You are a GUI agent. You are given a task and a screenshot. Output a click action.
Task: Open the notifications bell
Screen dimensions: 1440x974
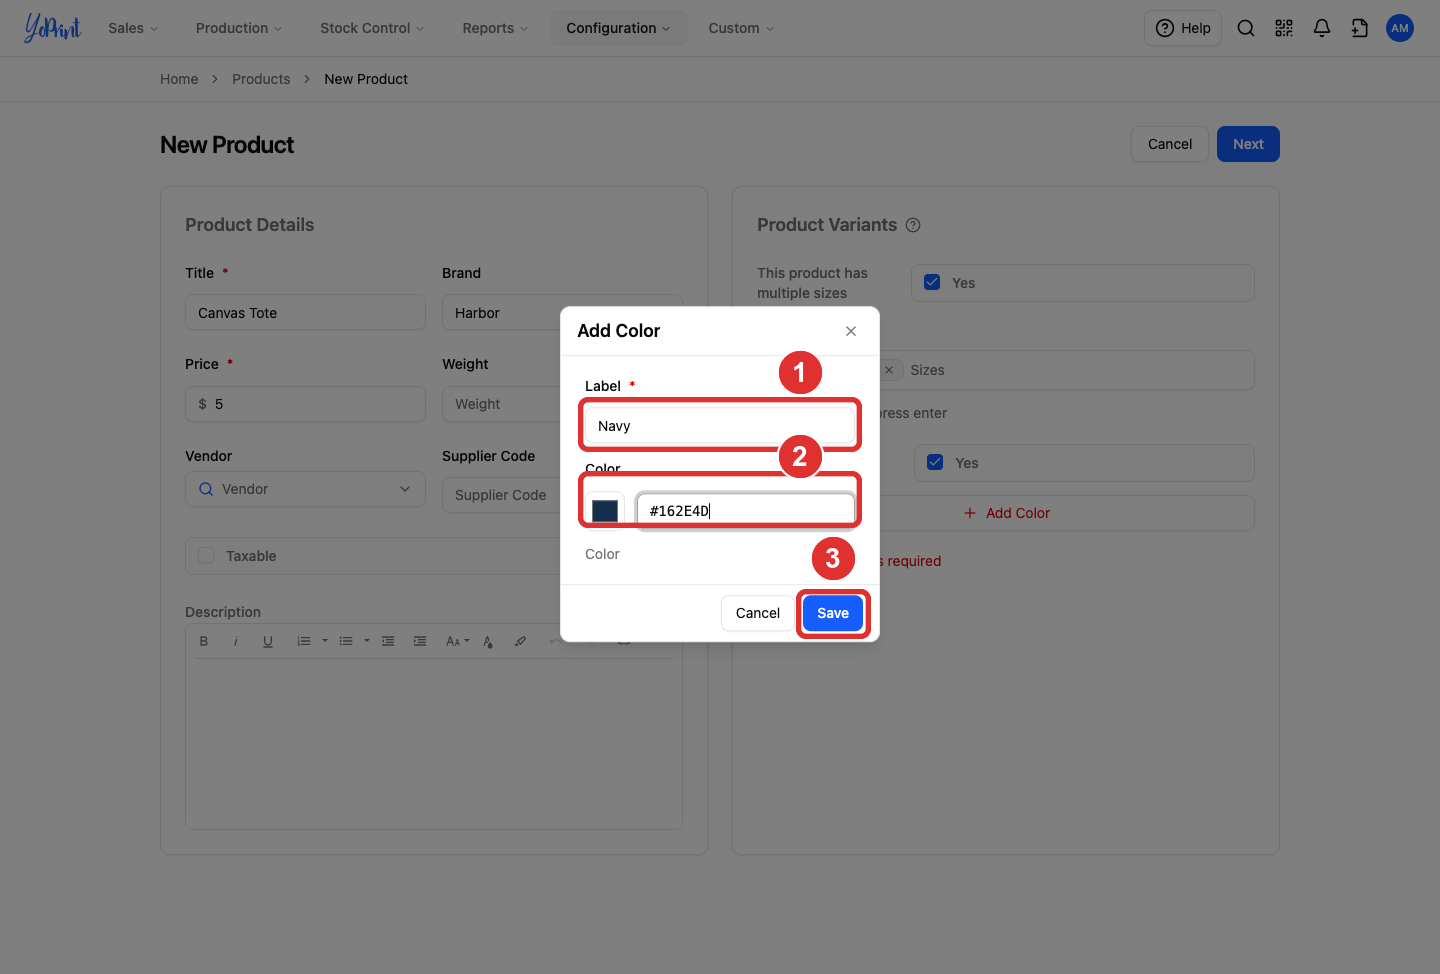[1322, 28]
